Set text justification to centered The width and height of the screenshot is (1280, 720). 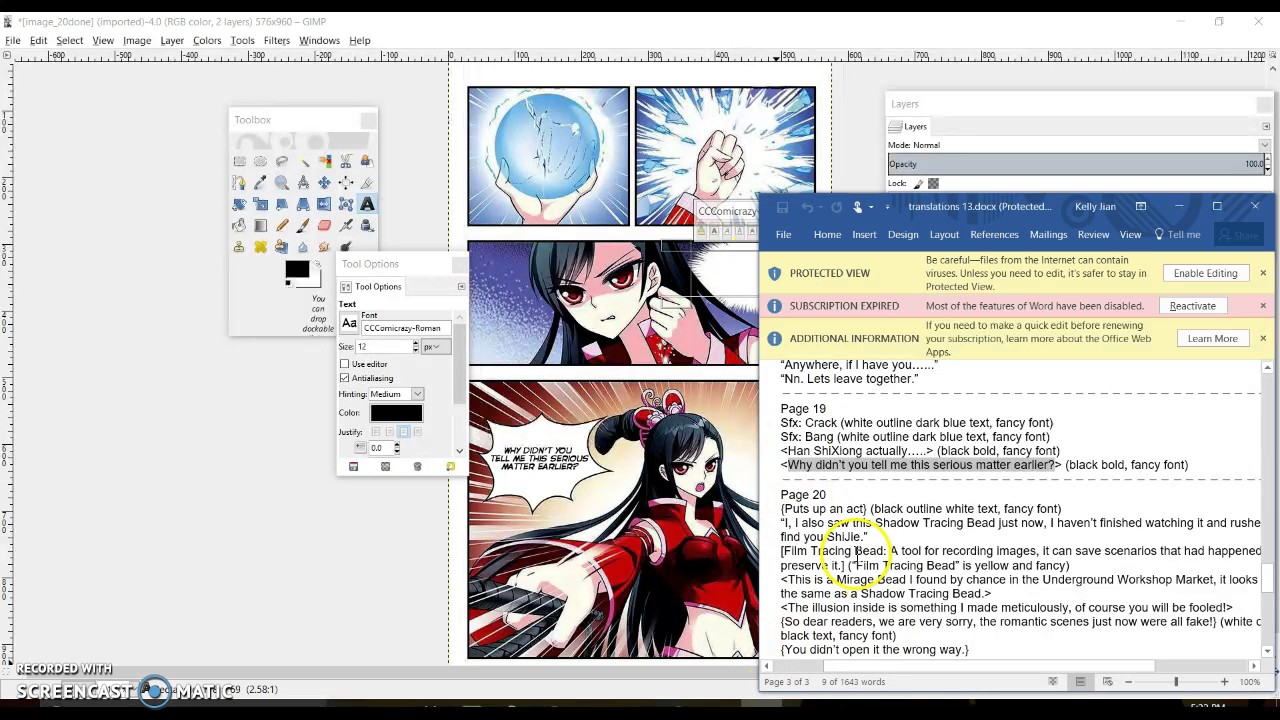(x=403, y=432)
